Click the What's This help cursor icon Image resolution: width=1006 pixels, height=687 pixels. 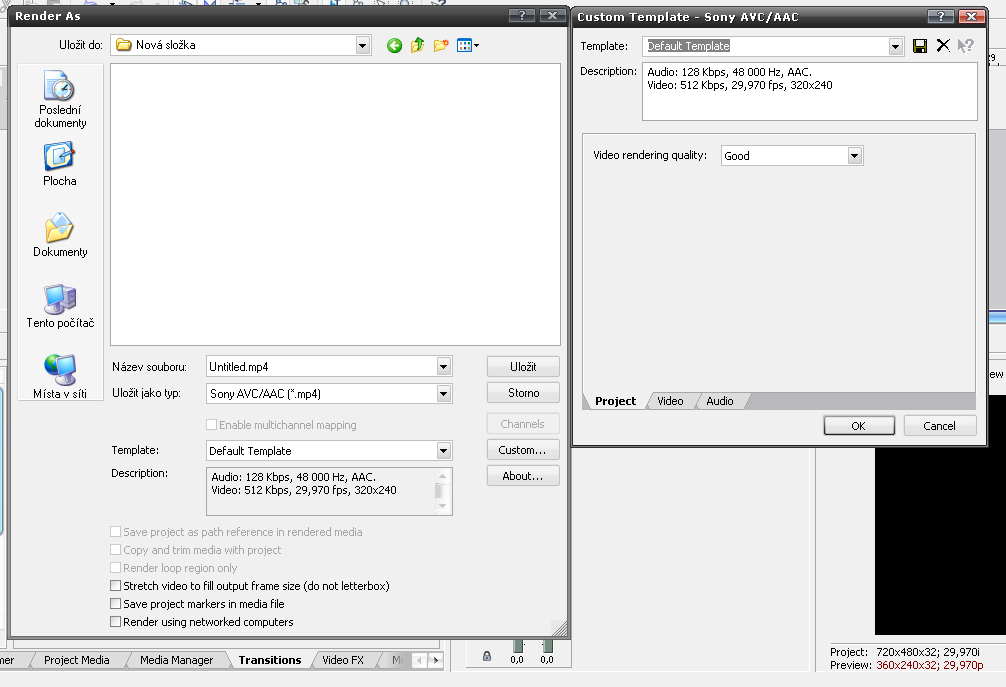(966, 46)
